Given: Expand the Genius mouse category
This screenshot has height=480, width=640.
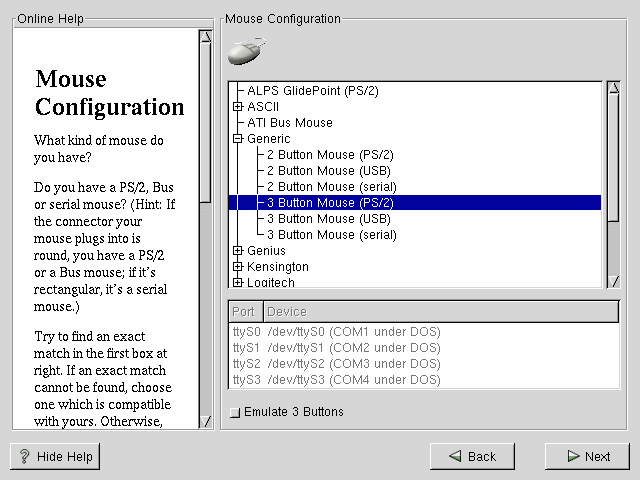Looking at the screenshot, I should pos(237,251).
